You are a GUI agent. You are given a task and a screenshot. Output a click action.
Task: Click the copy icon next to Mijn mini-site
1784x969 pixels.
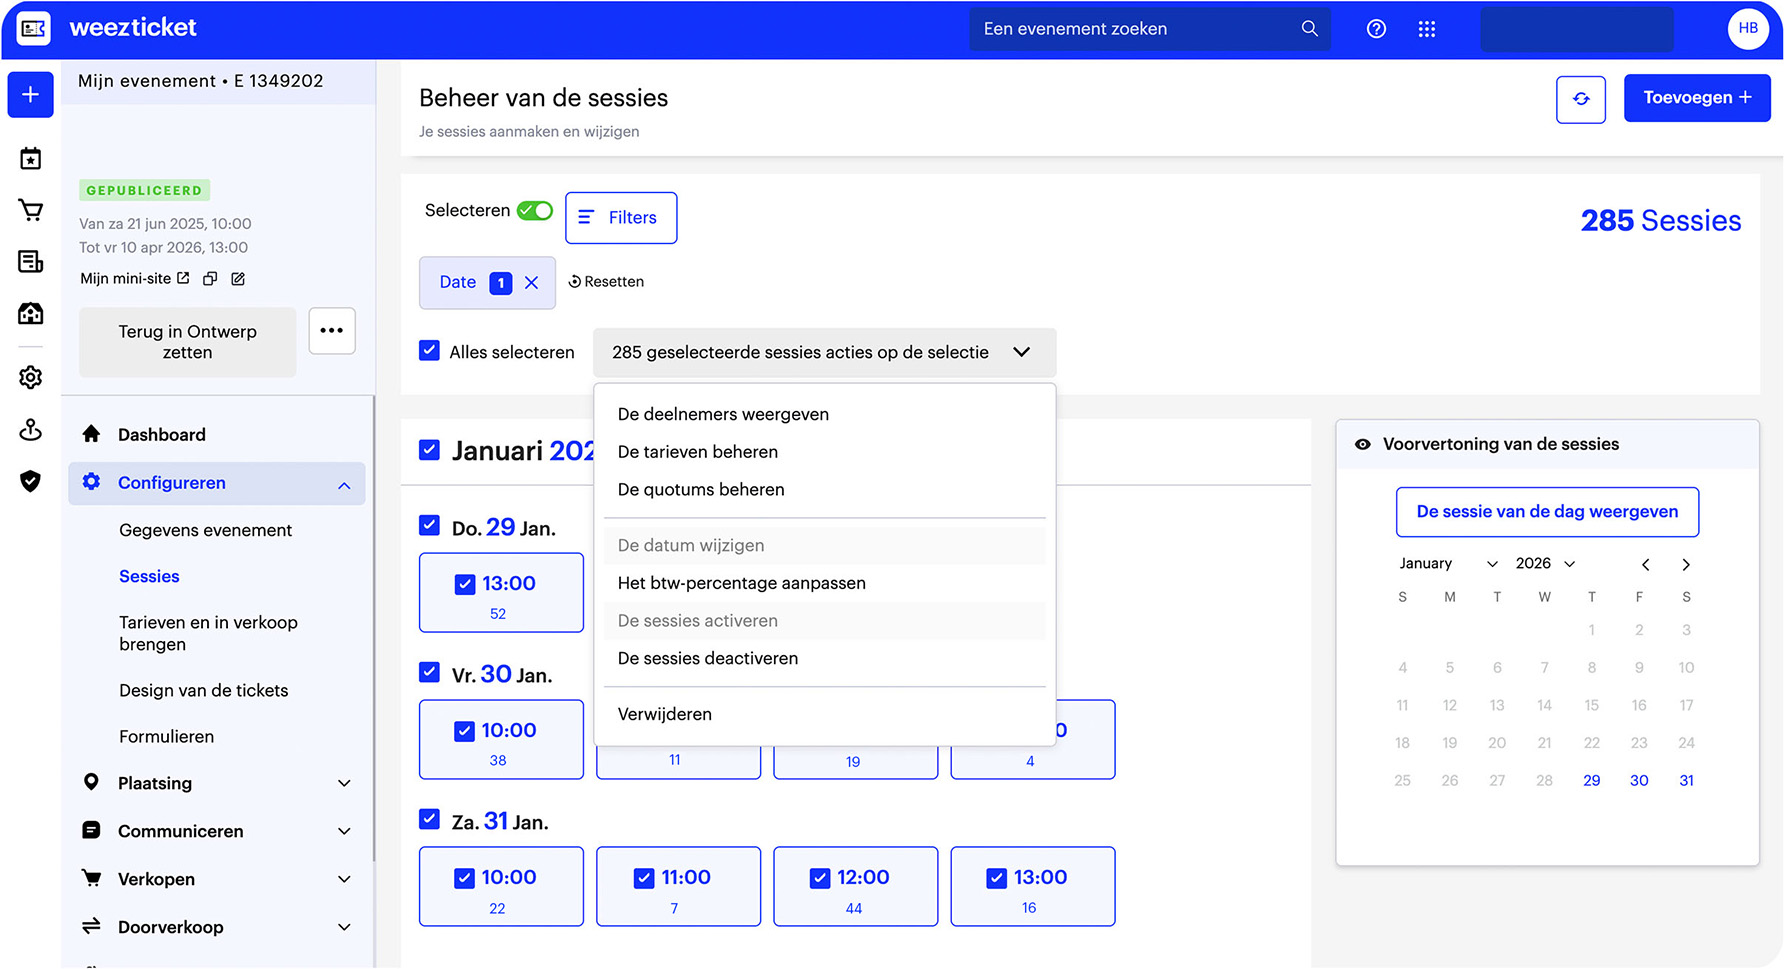pyautogui.click(x=209, y=278)
